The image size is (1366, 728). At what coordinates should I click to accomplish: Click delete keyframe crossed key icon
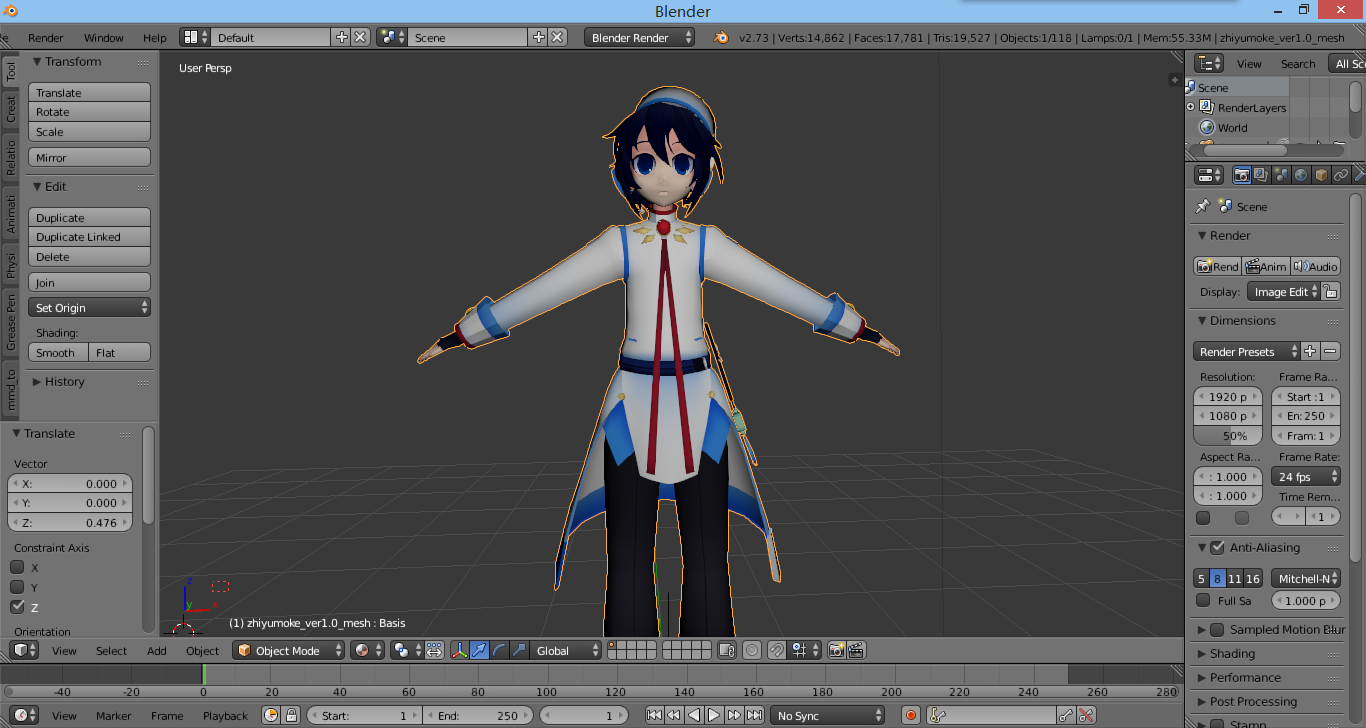click(1086, 715)
